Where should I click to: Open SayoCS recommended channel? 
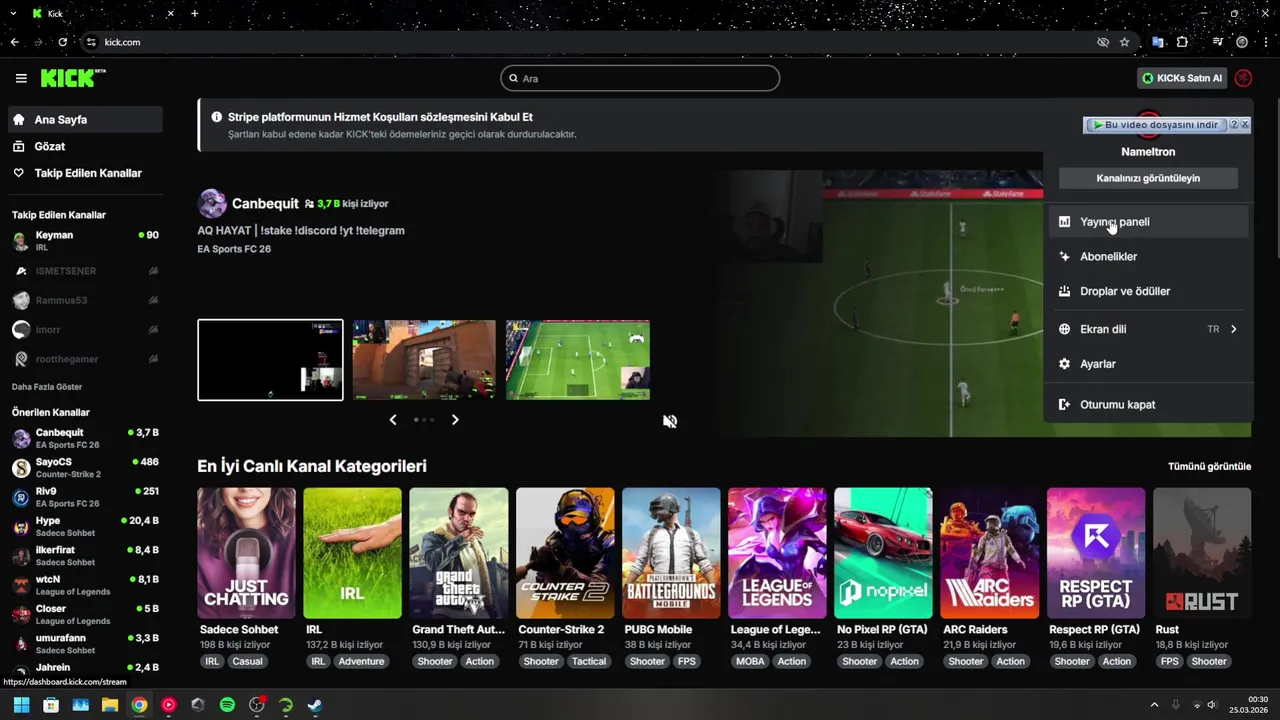click(x=85, y=468)
